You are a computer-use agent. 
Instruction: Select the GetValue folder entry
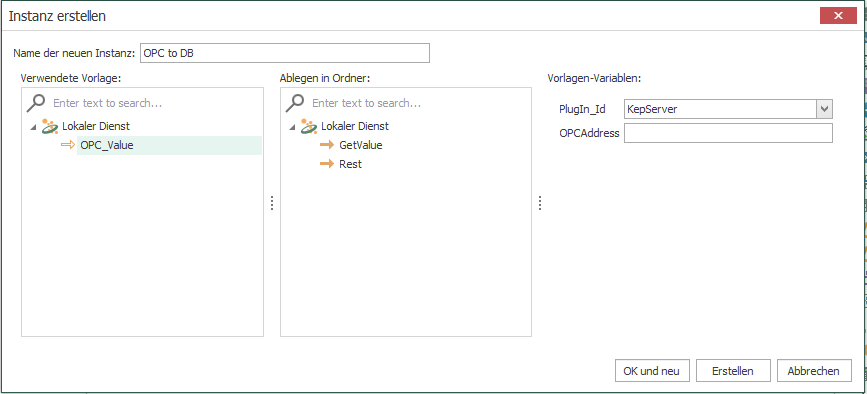pos(361,145)
